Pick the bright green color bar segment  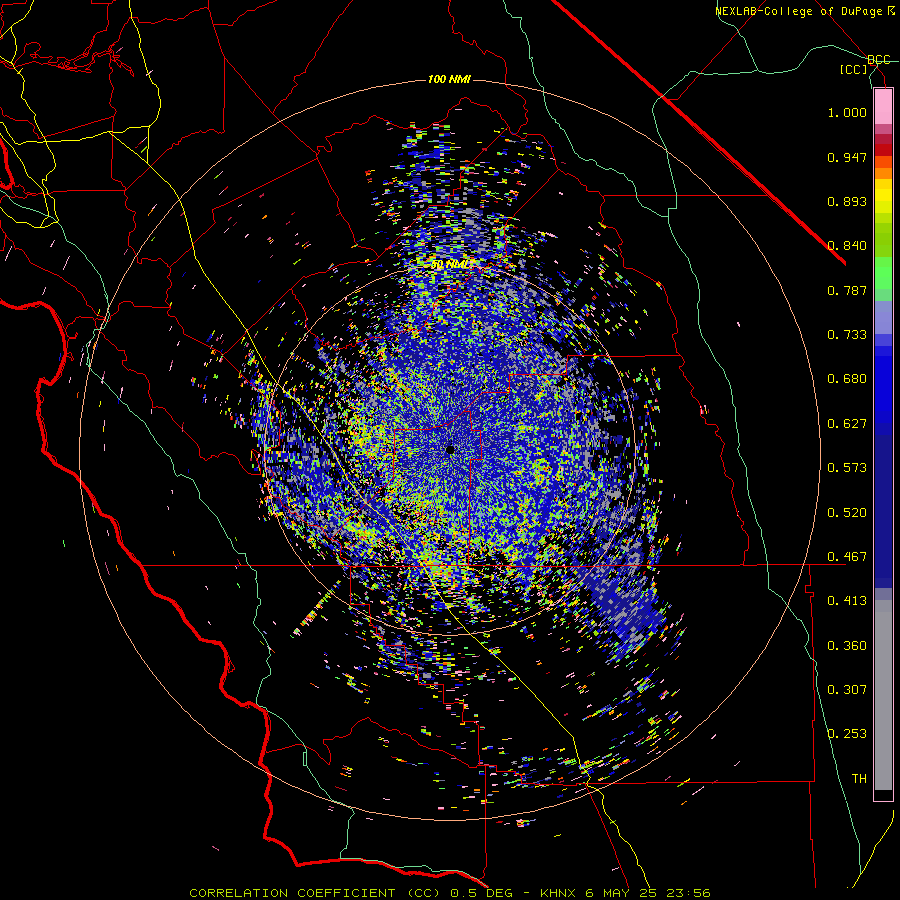tap(883, 273)
